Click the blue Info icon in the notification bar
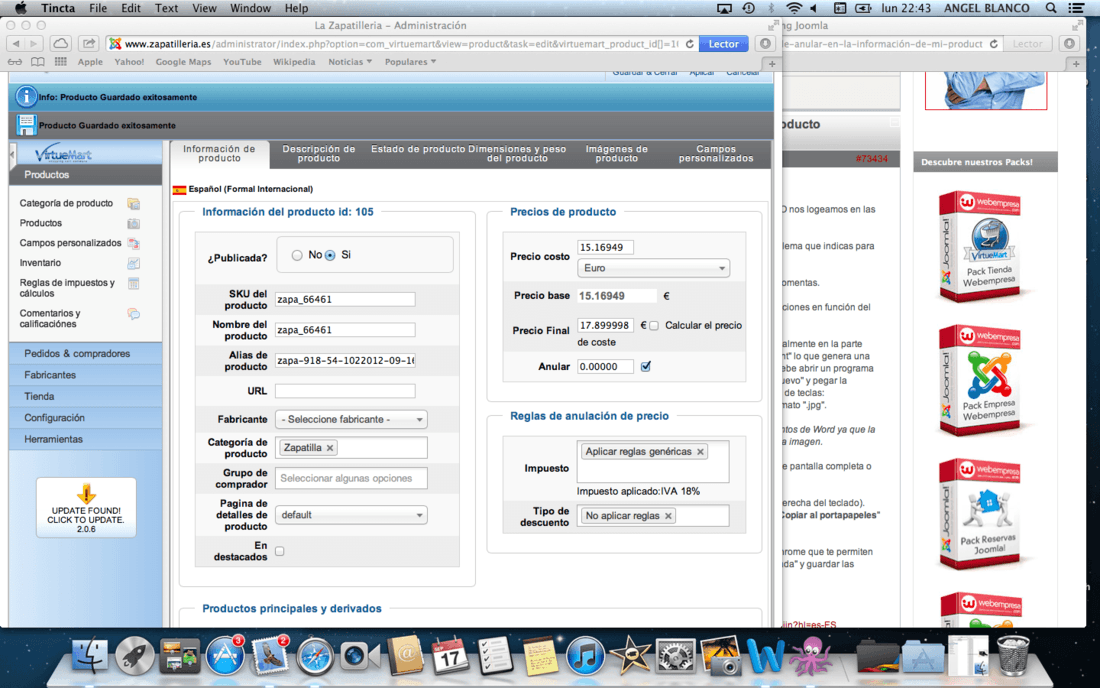This screenshot has width=1100, height=688. [26, 97]
